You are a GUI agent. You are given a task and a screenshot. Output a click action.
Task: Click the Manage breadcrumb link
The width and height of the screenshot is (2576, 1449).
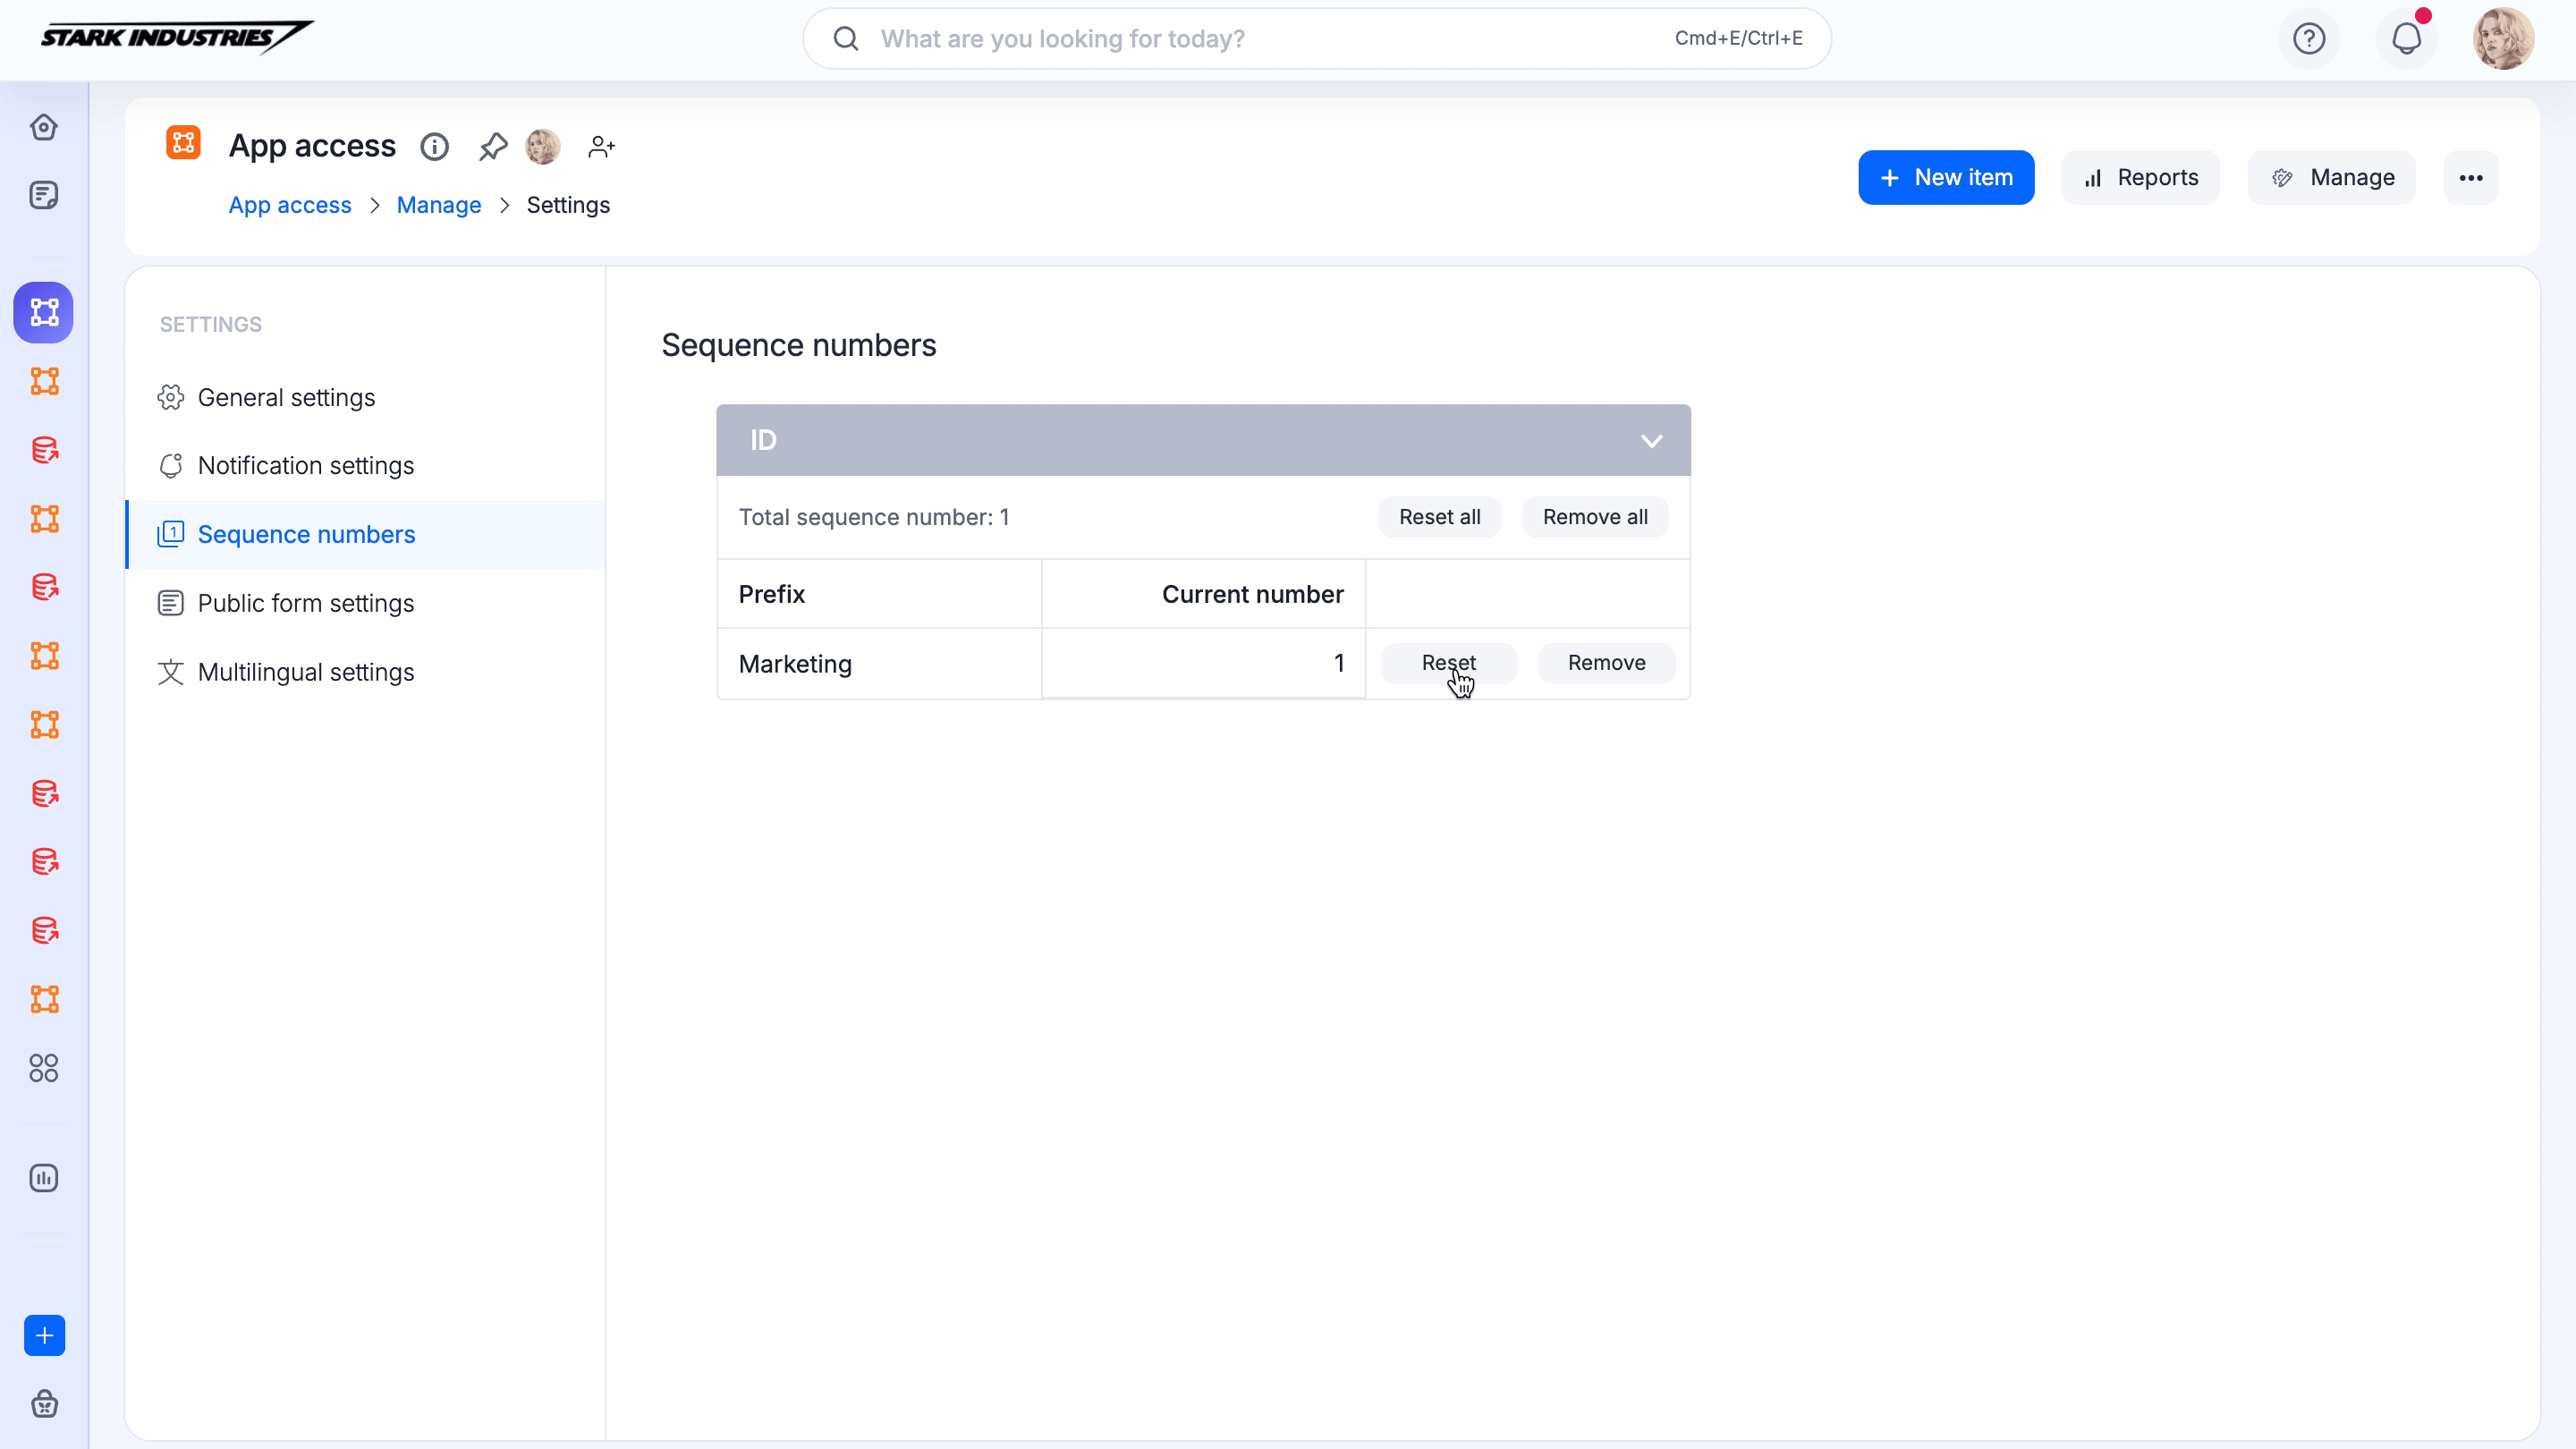(x=438, y=205)
